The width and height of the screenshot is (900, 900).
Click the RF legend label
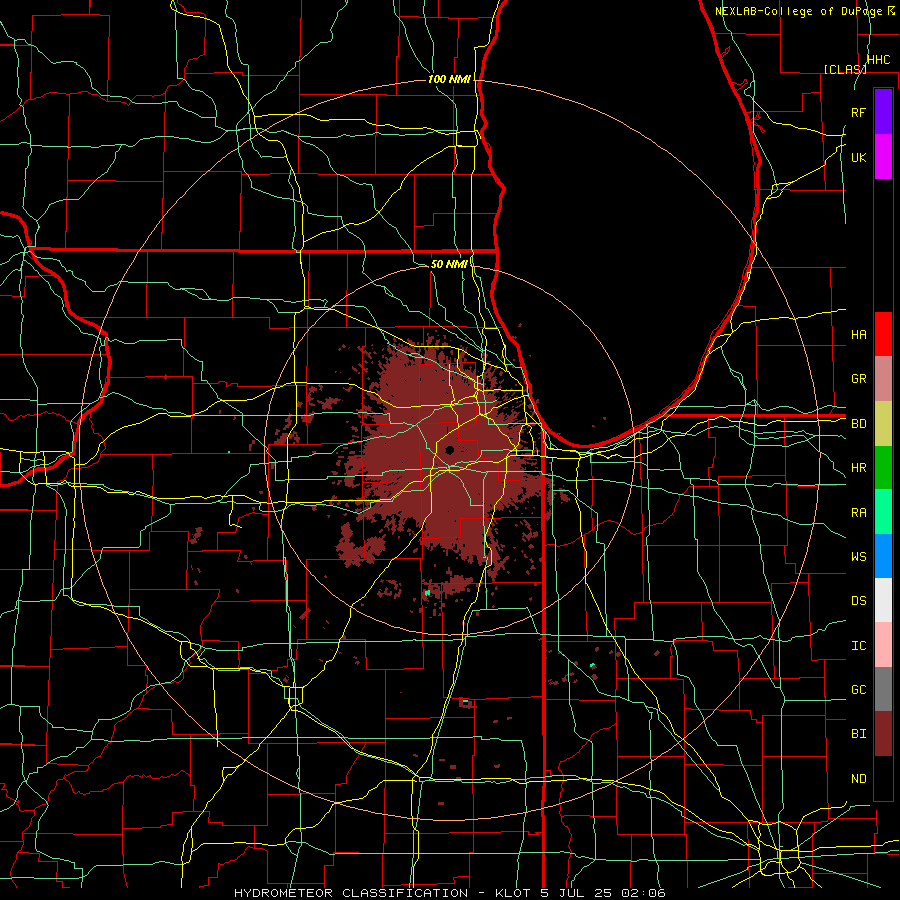859,112
